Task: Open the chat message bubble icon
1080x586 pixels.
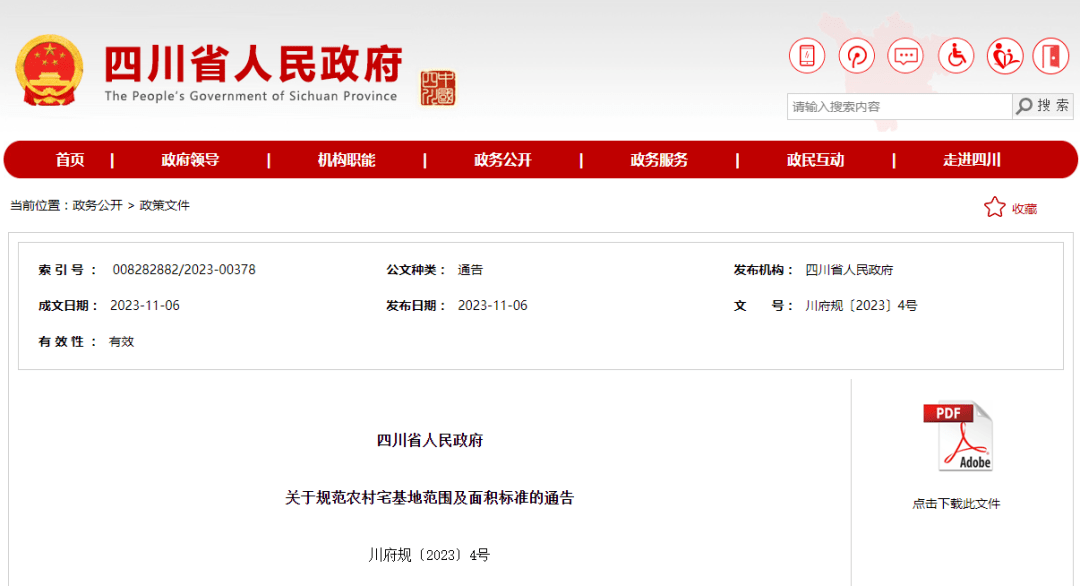Action: [905, 56]
